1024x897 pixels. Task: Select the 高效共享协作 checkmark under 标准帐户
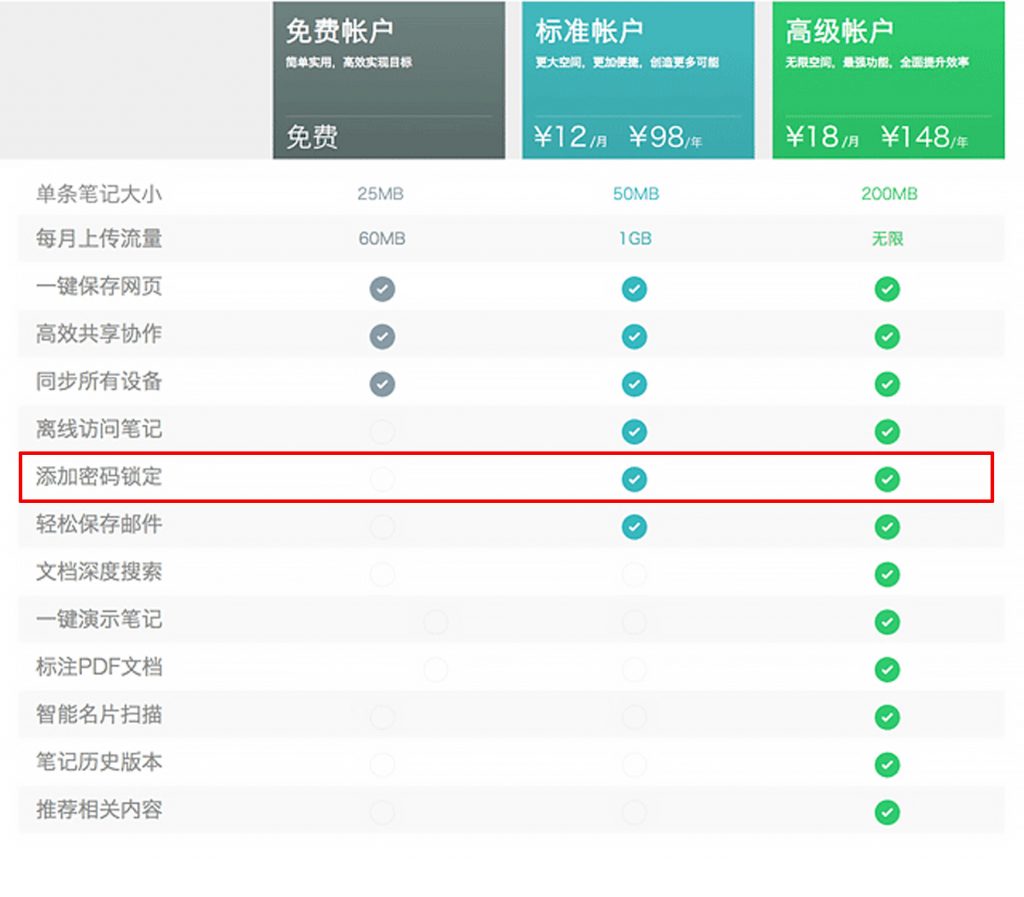(634, 336)
